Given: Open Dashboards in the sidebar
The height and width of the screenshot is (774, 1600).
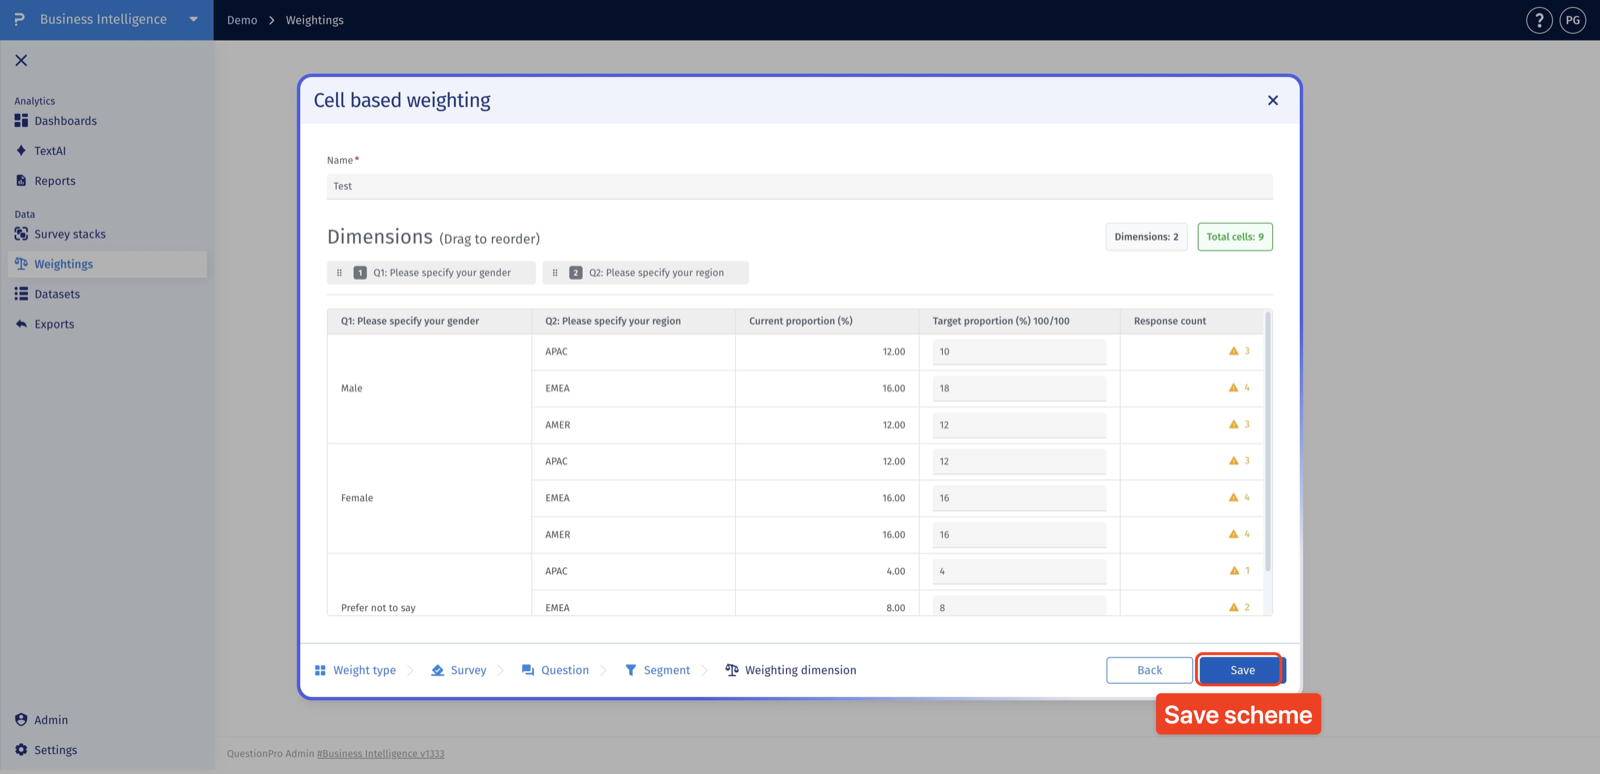Looking at the screenshot, I should pyautogui.click(x=65, y=121).
